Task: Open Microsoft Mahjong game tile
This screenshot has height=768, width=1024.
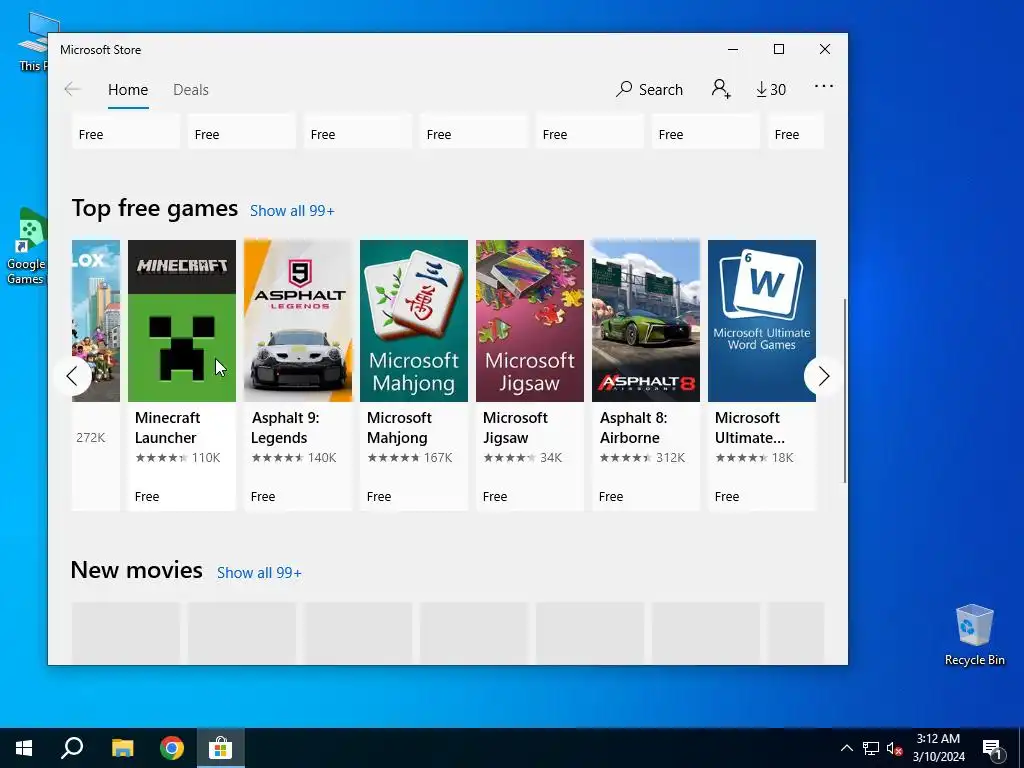Action: 414,375
